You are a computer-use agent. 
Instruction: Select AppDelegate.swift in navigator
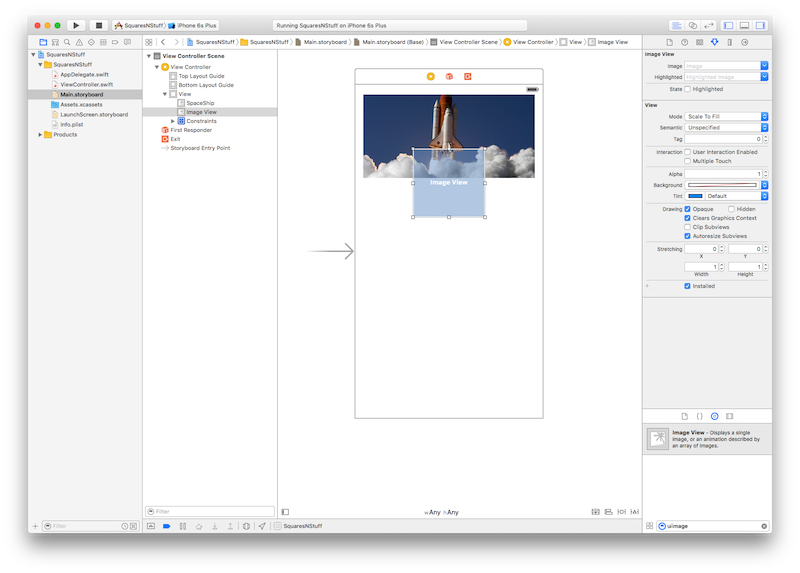[84, 74]
